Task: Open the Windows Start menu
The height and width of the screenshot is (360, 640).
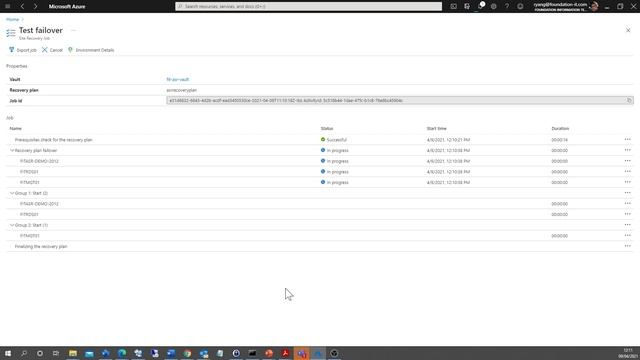Action: click(7, 353)
